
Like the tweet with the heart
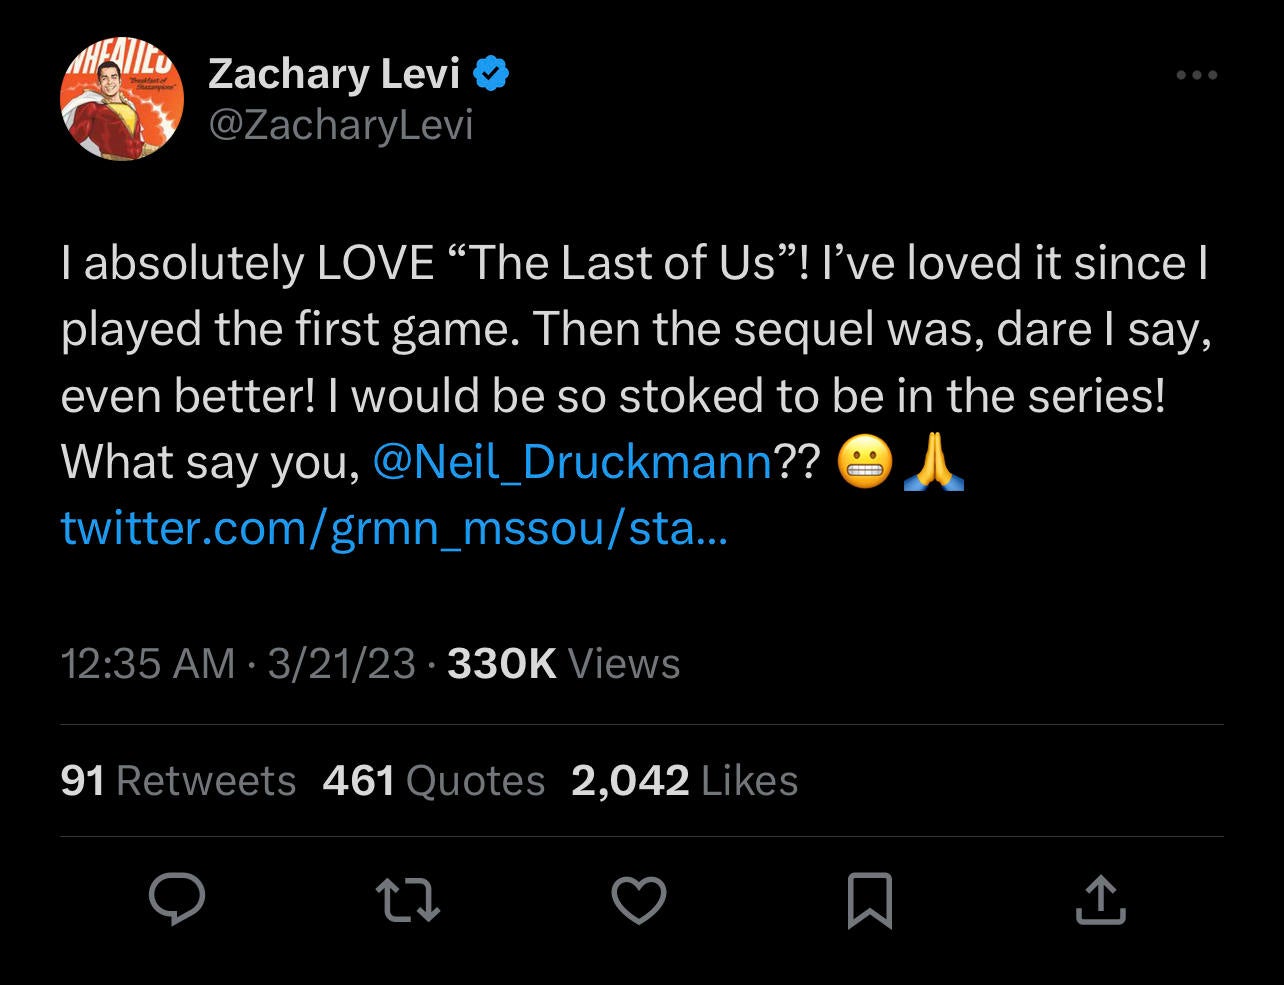(x=640, y=901)
